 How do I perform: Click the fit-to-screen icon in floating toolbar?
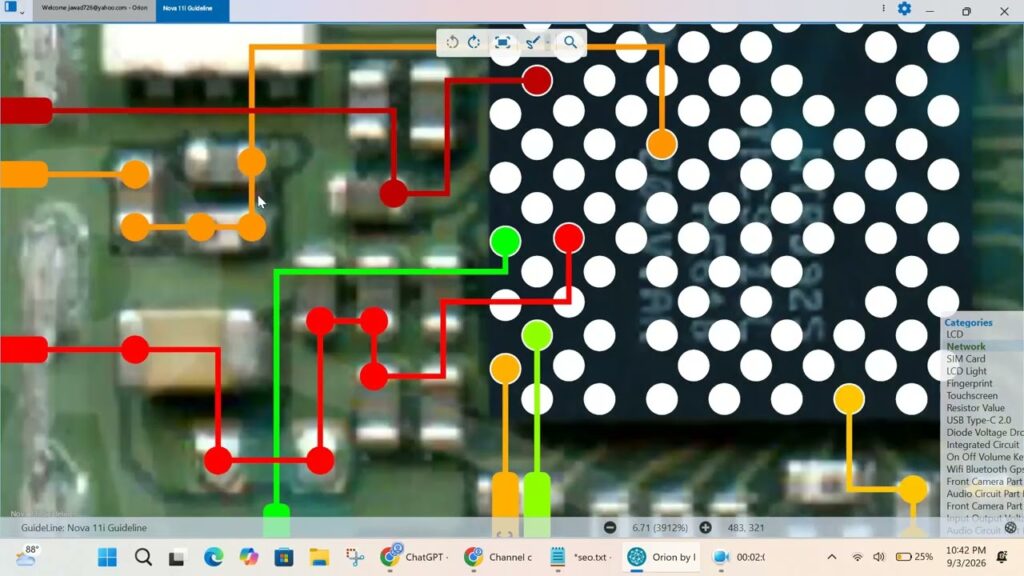coord(502,42)
